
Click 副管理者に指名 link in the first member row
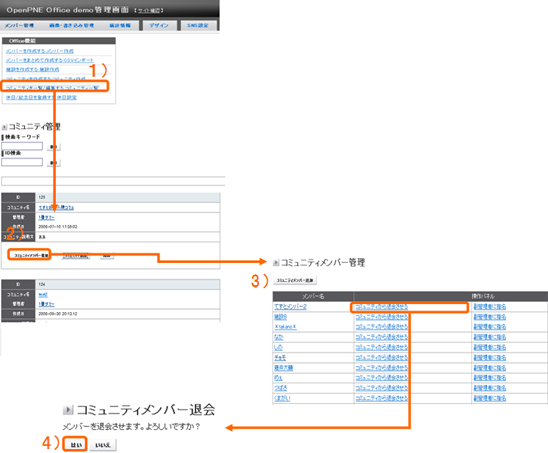pyautogui.click(x=490, y=307)
